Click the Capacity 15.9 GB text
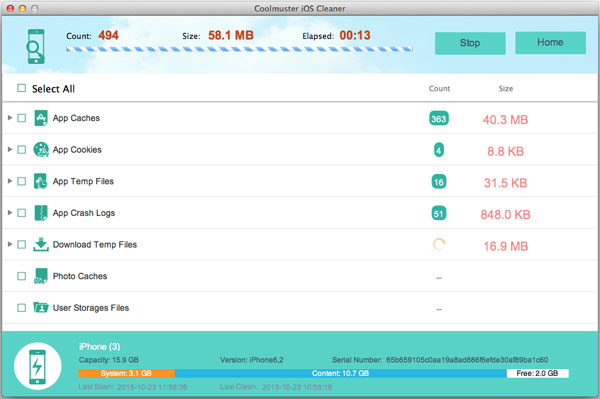 pos(109,360)
